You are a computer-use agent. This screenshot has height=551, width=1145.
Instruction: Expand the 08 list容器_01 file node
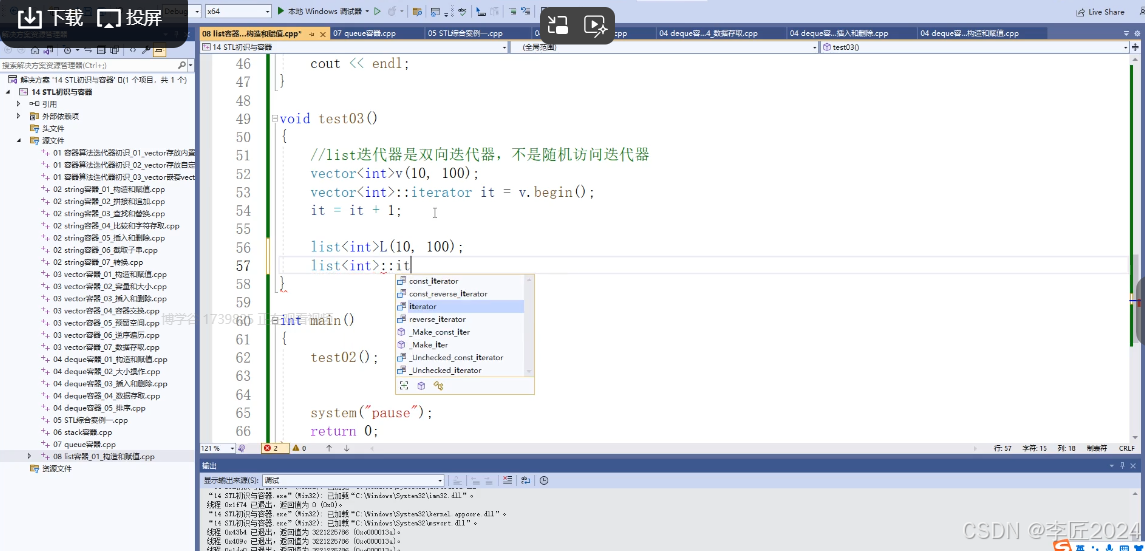[29, 456]
